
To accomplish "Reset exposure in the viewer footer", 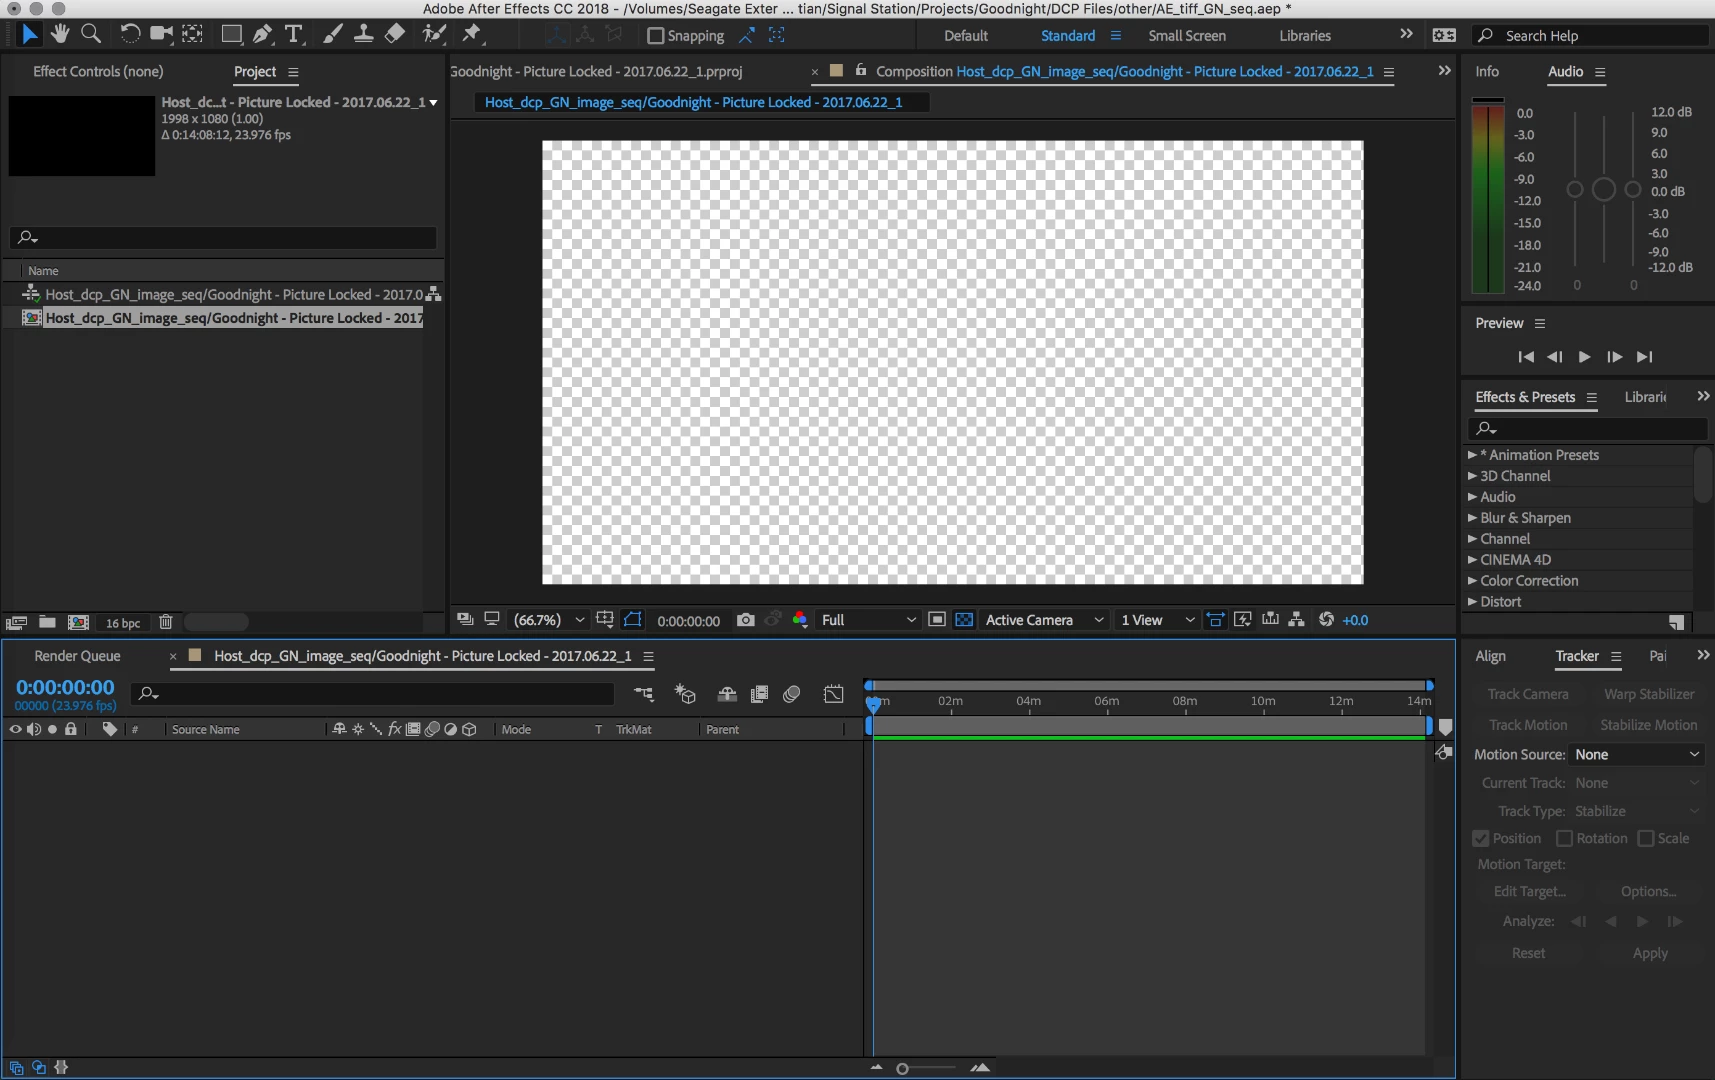I will click(1326, 620).
